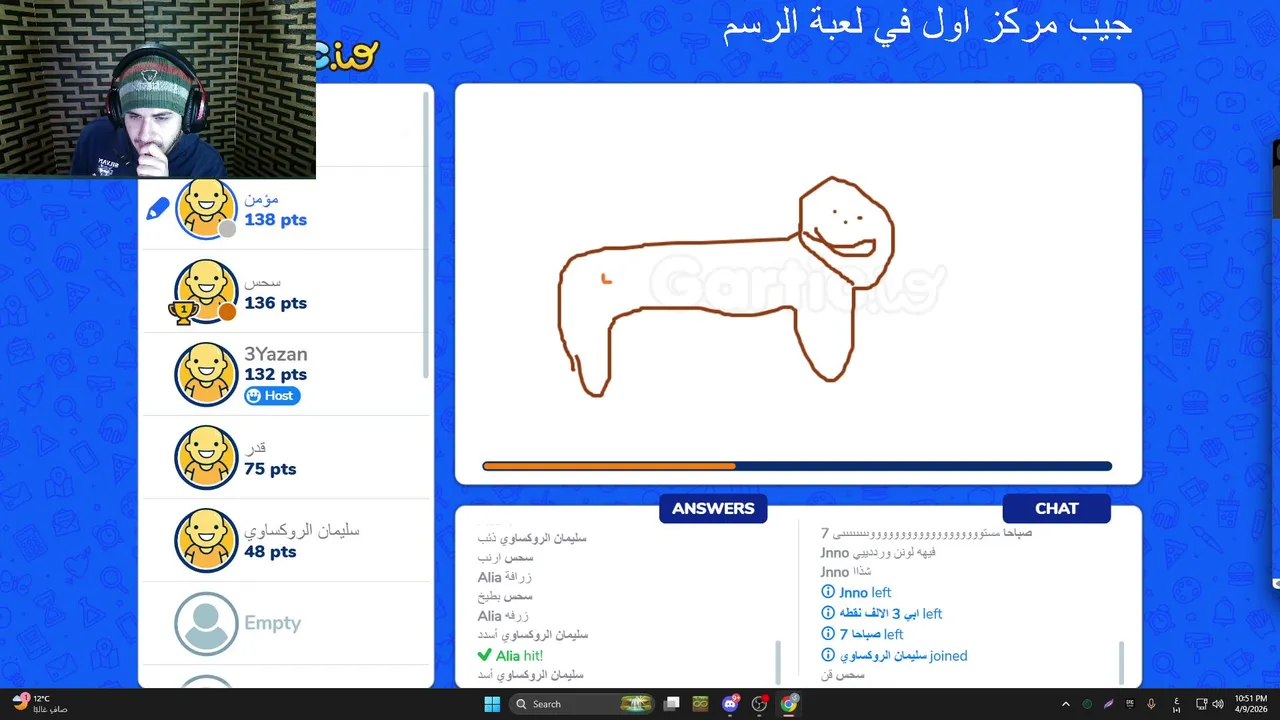Click the score 138 pts
Screen dimensions: 1280x720
click(x=275, y=220)
